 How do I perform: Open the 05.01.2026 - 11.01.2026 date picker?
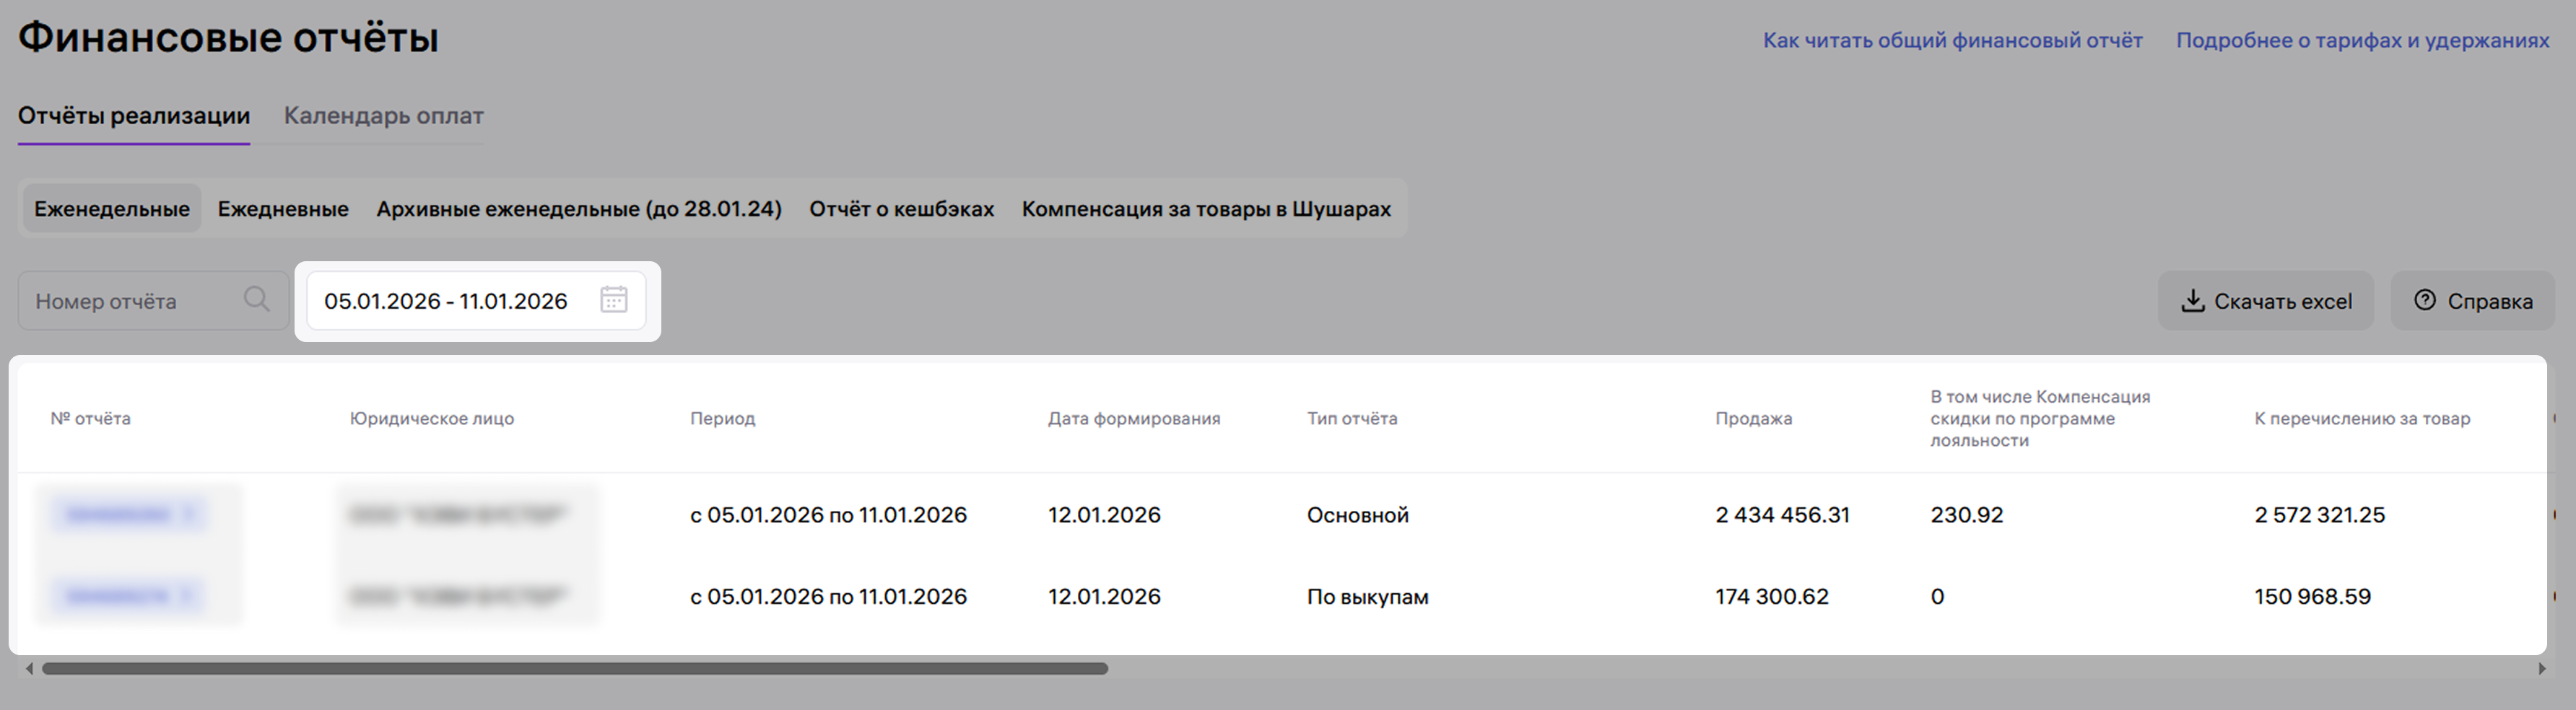tap(446, 301)
